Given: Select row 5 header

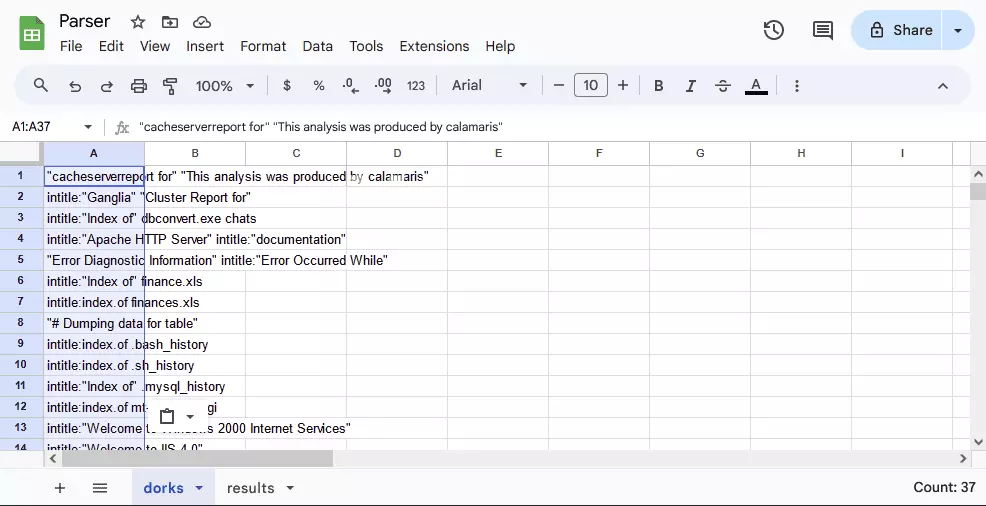Looking at the screenshot, I should pos(21,260).
